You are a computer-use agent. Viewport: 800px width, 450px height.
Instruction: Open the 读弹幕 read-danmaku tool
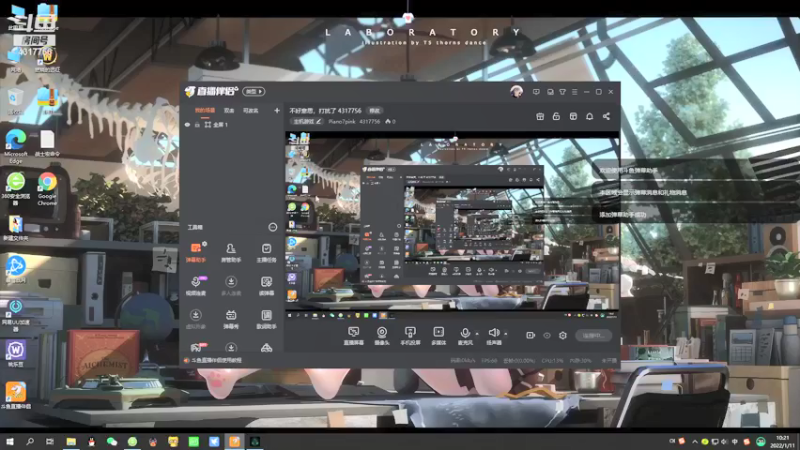tap(266, 286)
